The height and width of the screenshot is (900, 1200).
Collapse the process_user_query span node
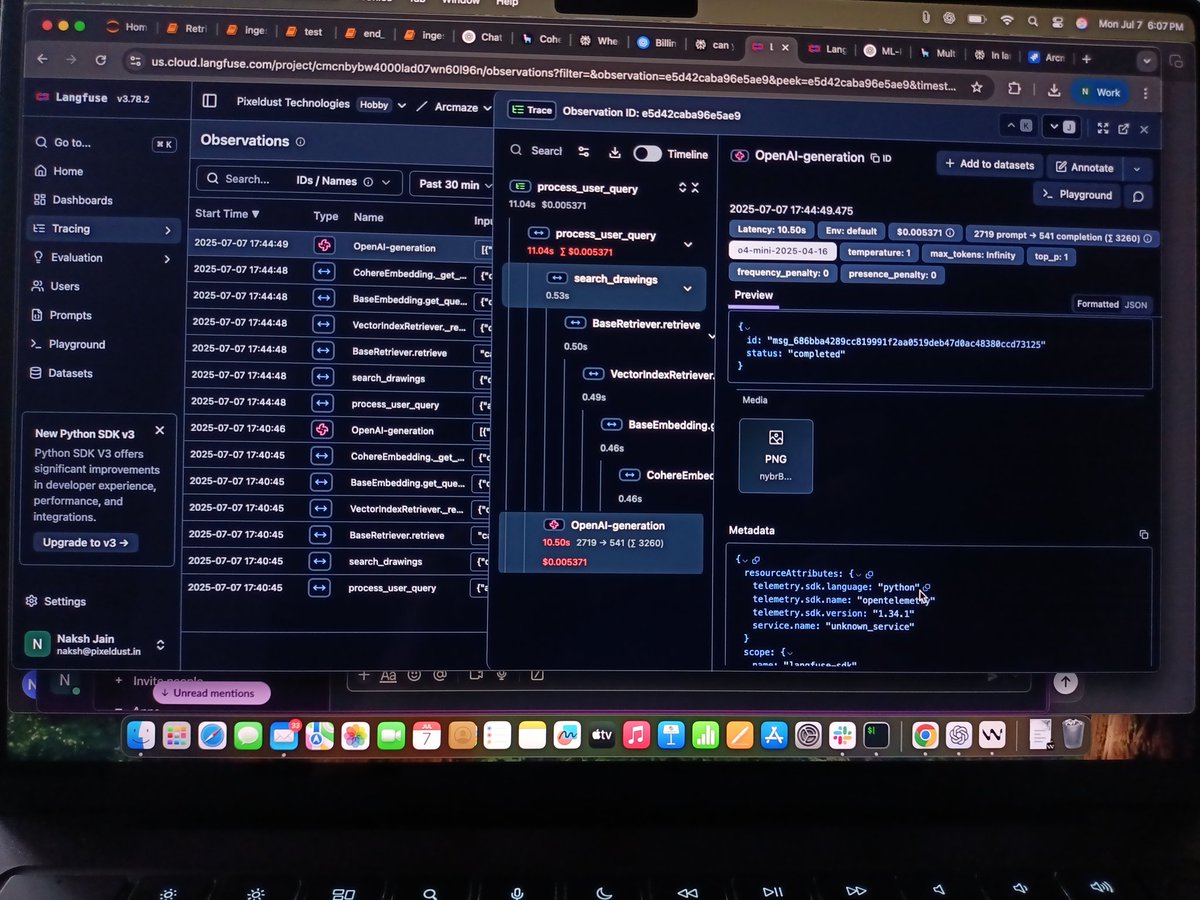tap(688, 244)
